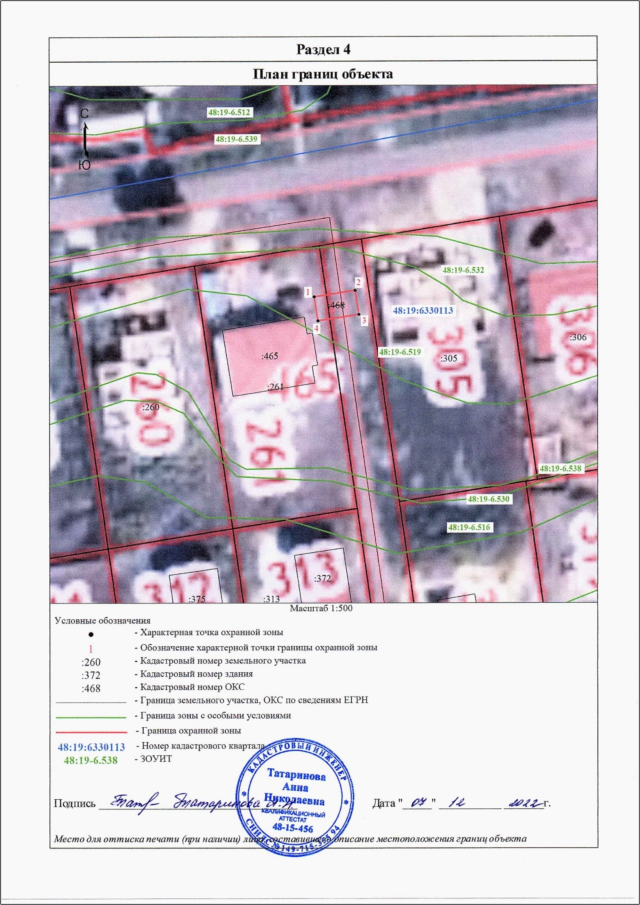Click the north-south compass arrow

[x=85, y=139]
